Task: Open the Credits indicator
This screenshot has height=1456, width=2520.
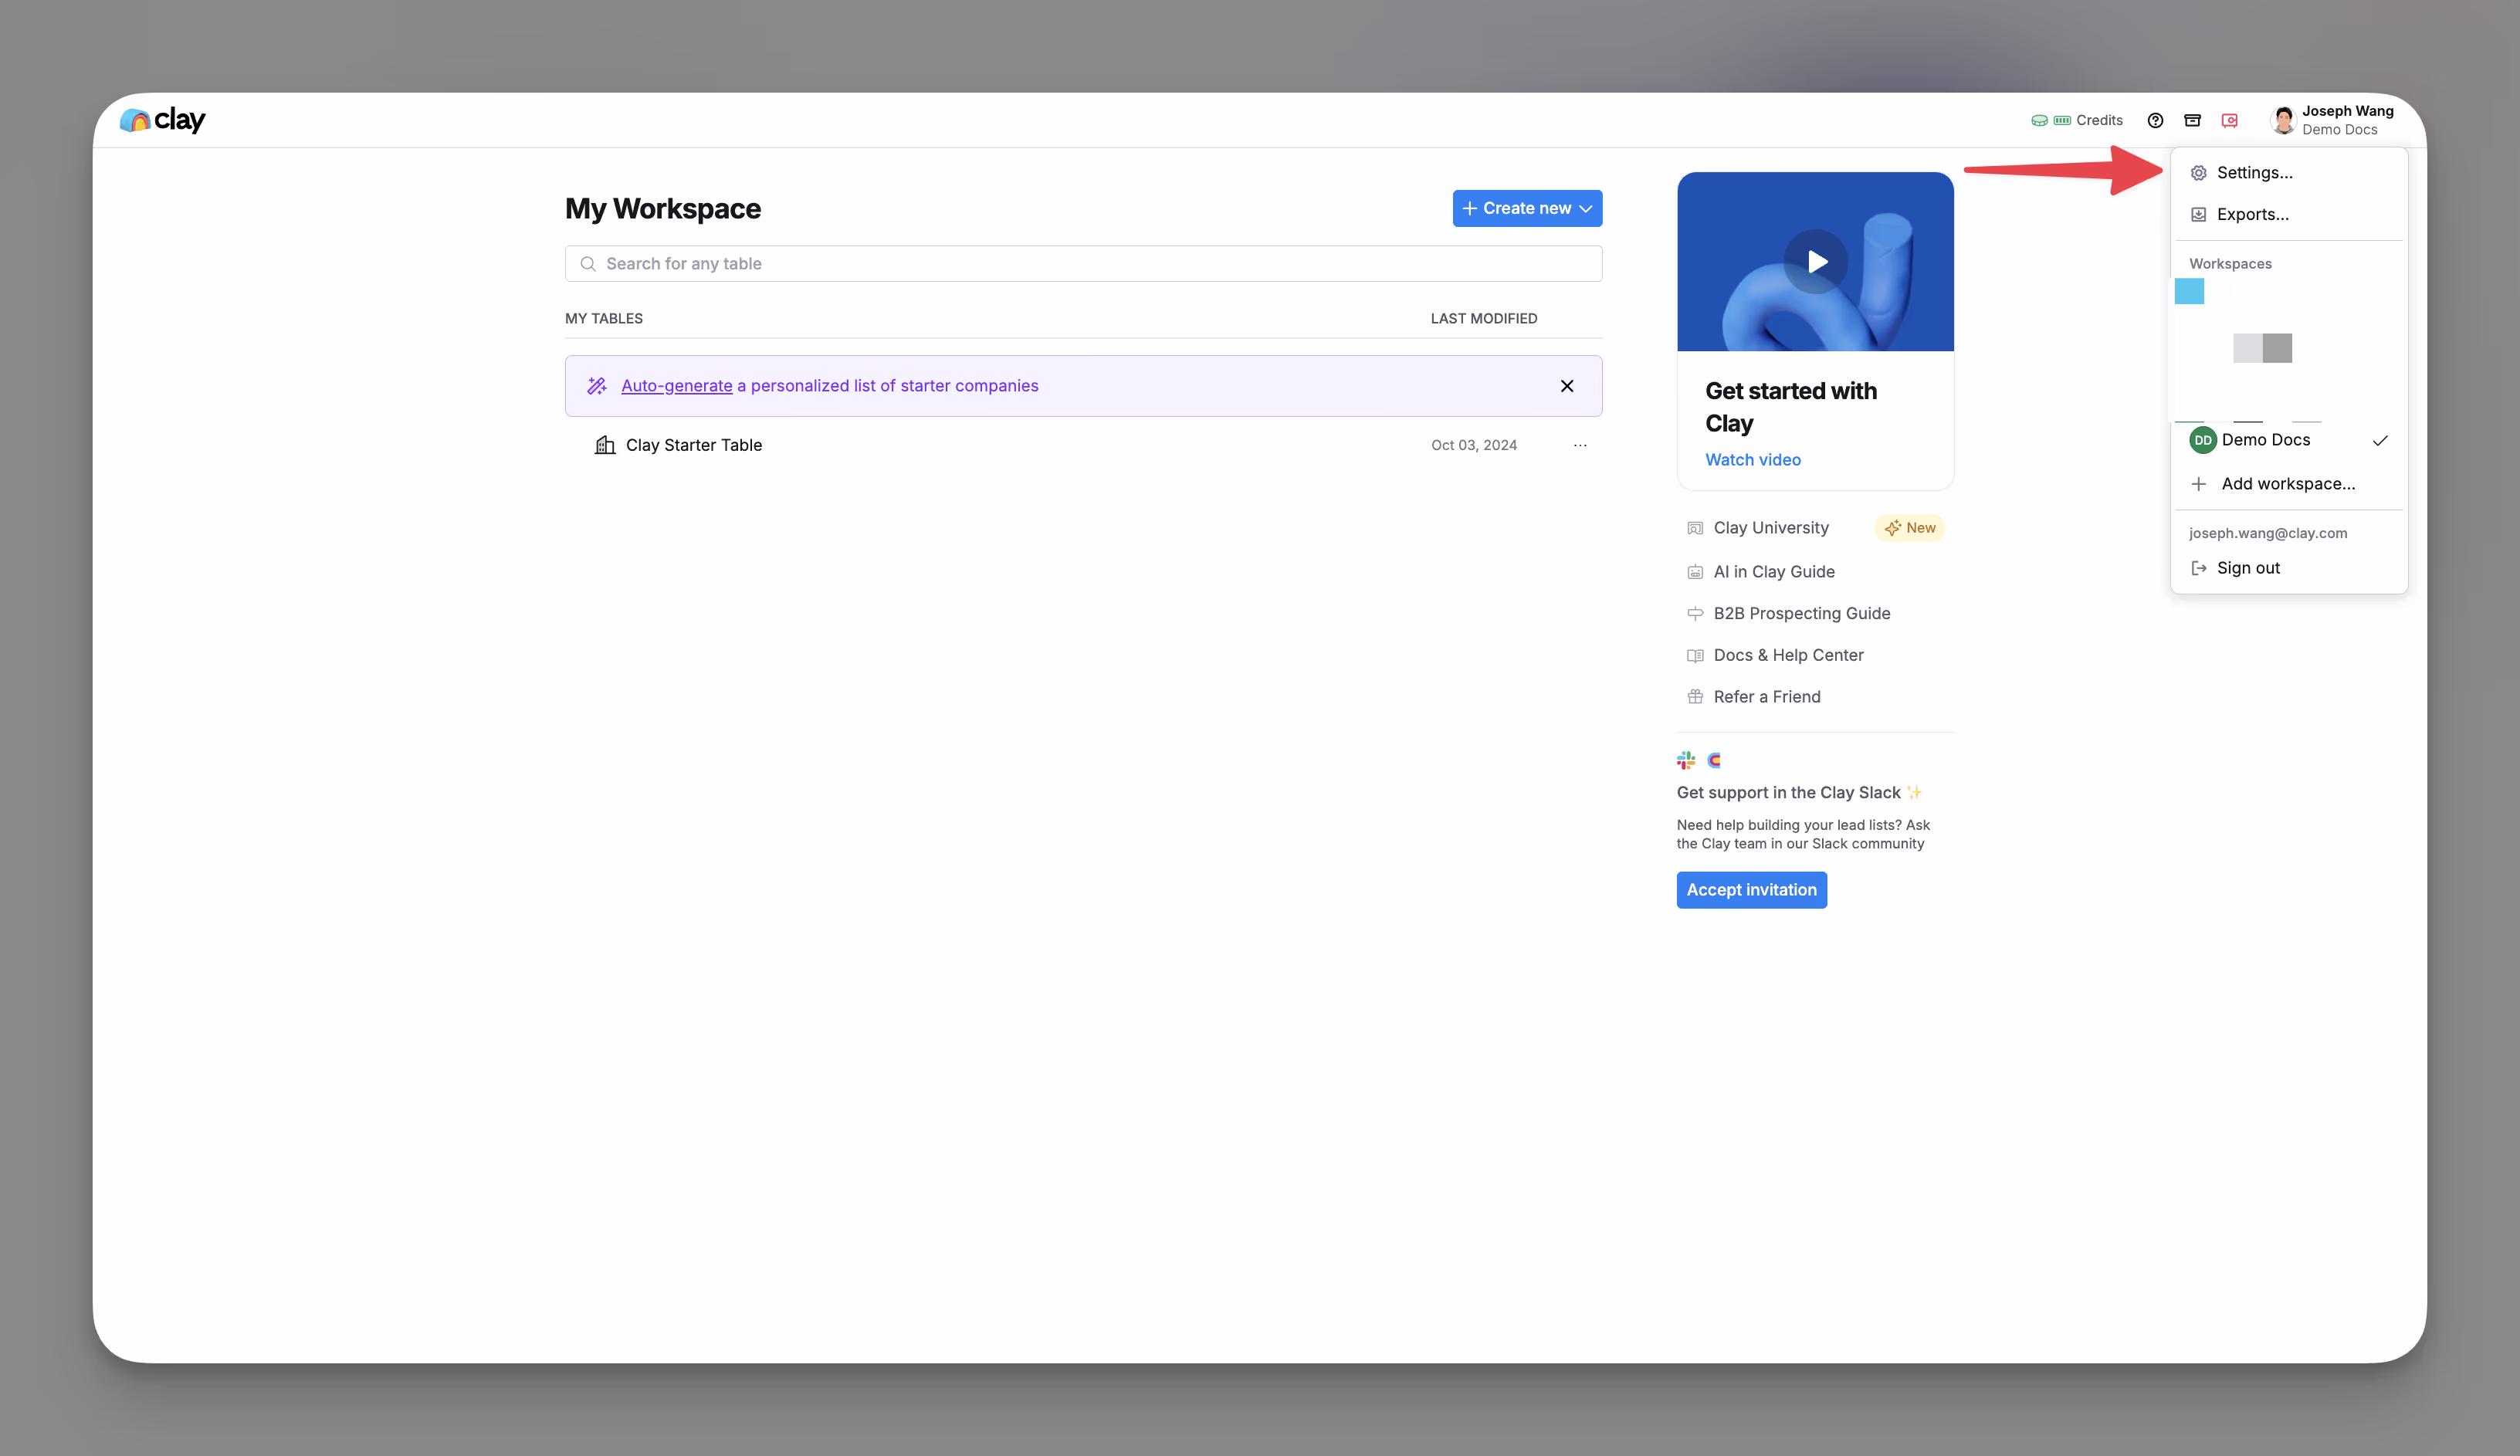Action: coord(2076,120)
